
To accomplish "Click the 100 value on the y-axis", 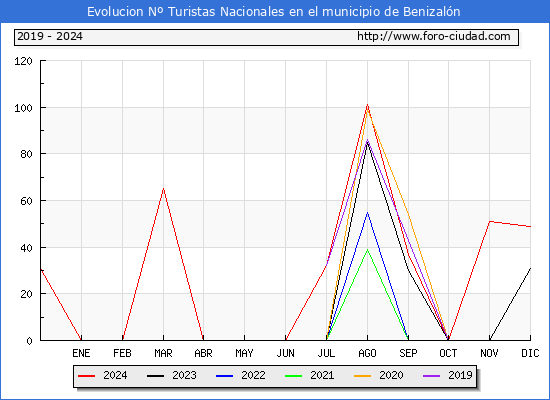I will click(x=23, y=108).
